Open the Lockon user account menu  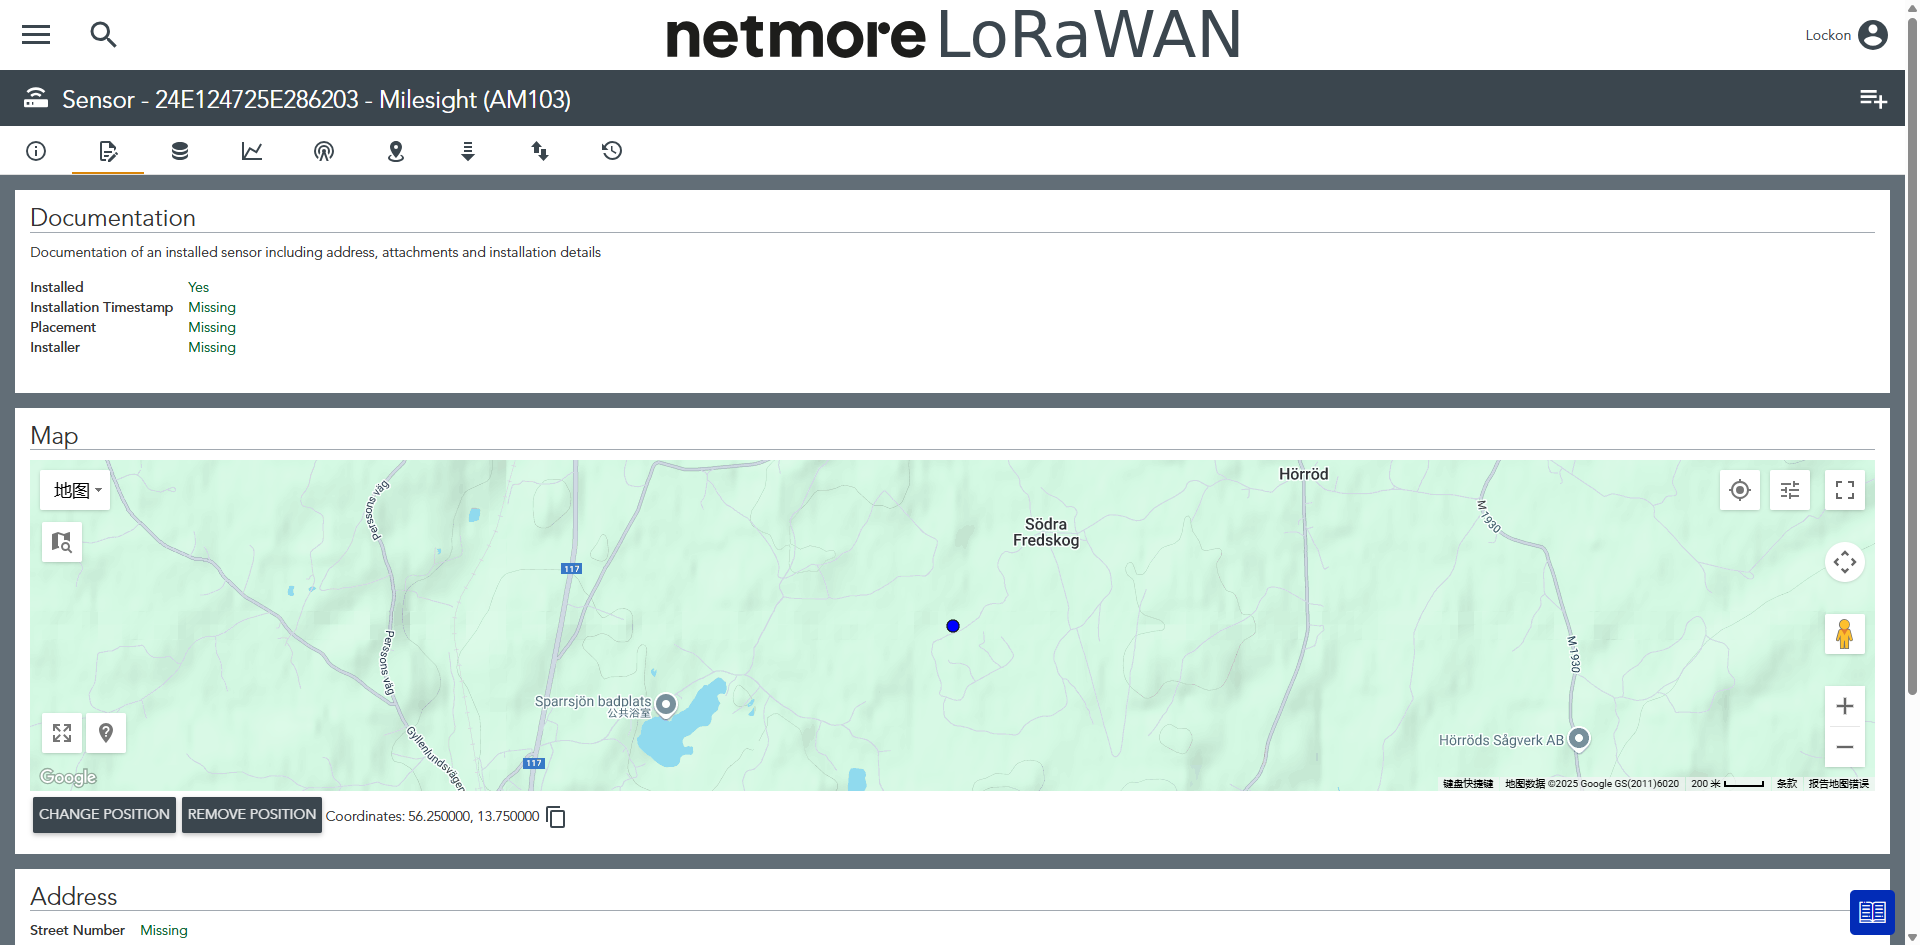(1846, 35)
